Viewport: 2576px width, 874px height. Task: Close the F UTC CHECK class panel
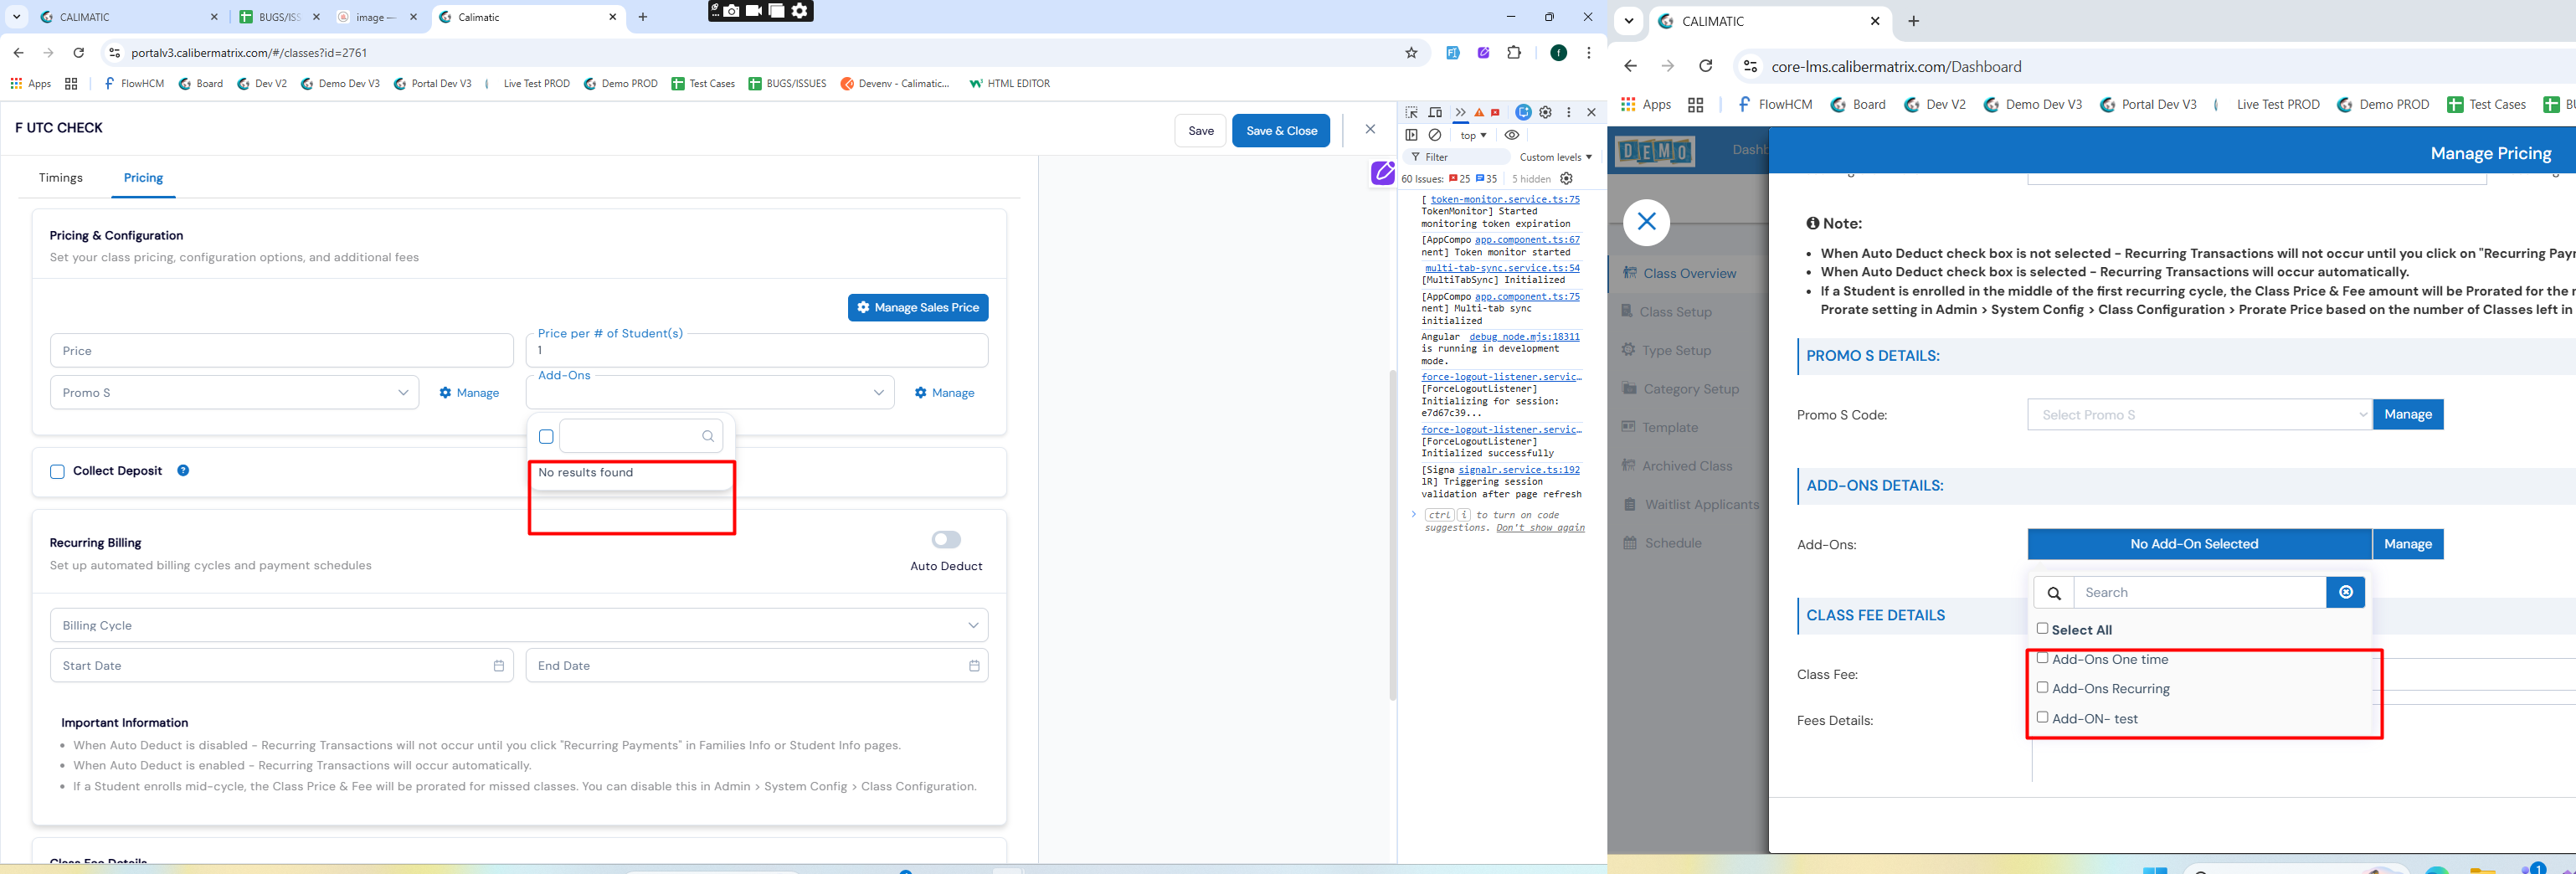[1370, 129]
